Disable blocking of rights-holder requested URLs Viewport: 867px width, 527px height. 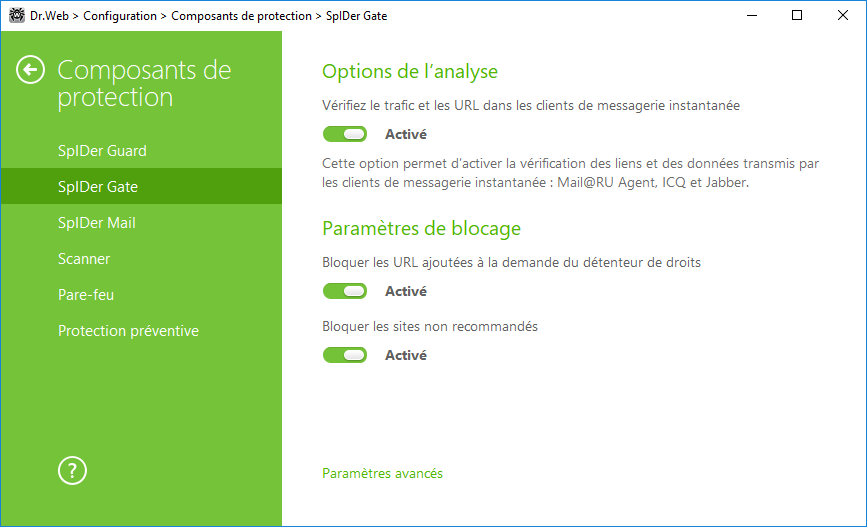click(x=345, y=291)
